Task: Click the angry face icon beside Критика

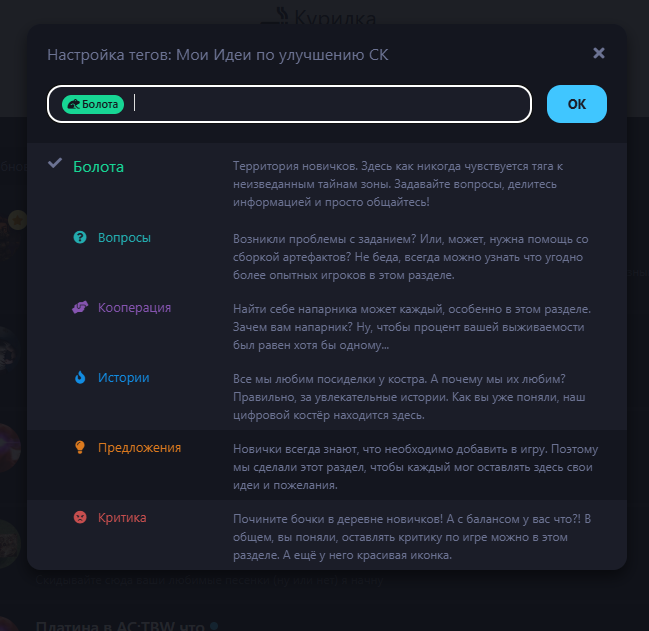Action: [x=80, y=517]
